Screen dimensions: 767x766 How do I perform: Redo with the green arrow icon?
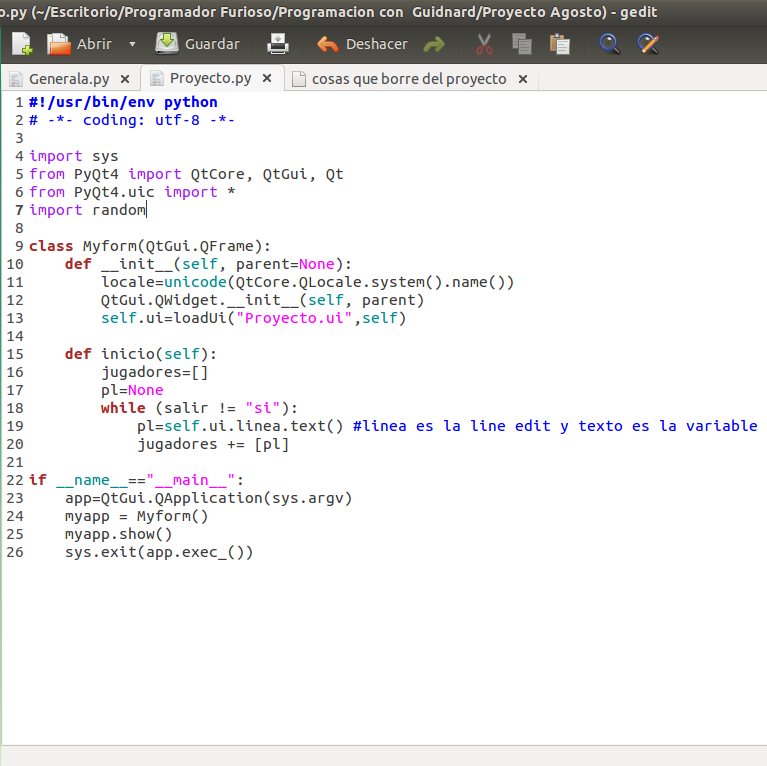click(434, 45)
